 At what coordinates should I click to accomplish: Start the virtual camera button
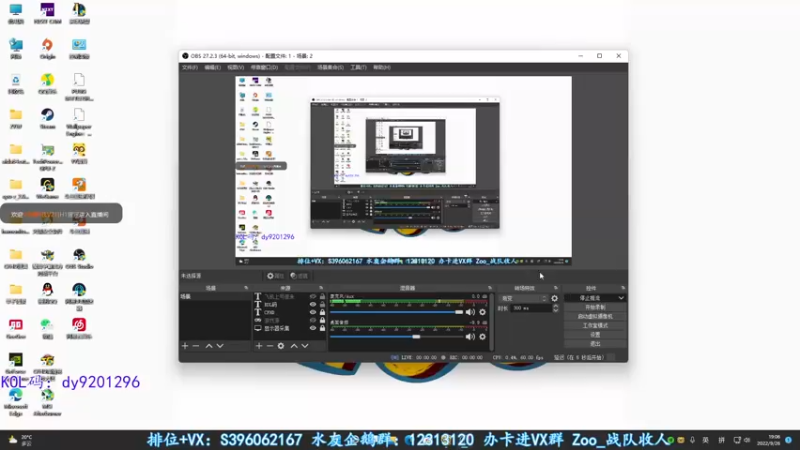(595, 317)
